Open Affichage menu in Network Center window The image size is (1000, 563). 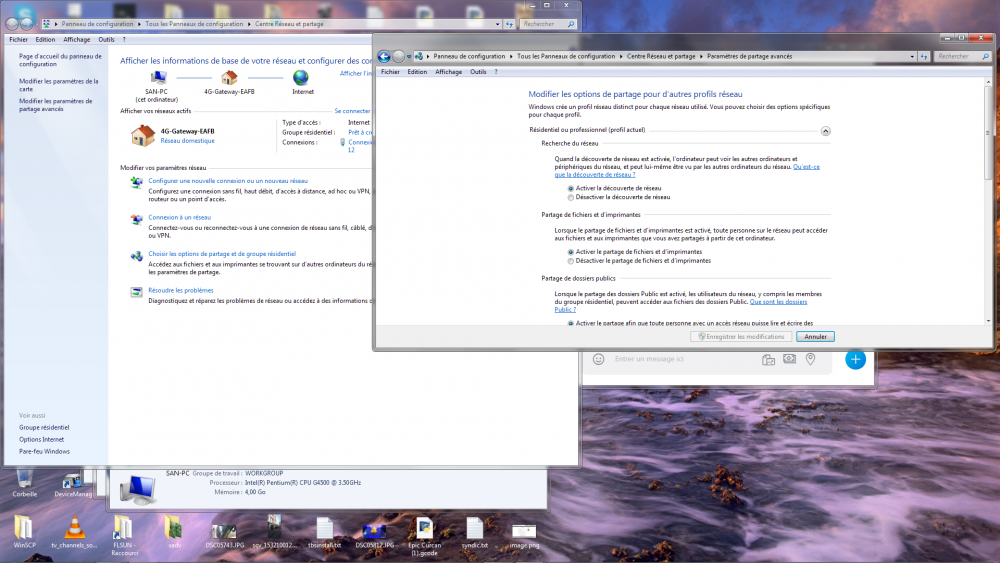[77, 40]
